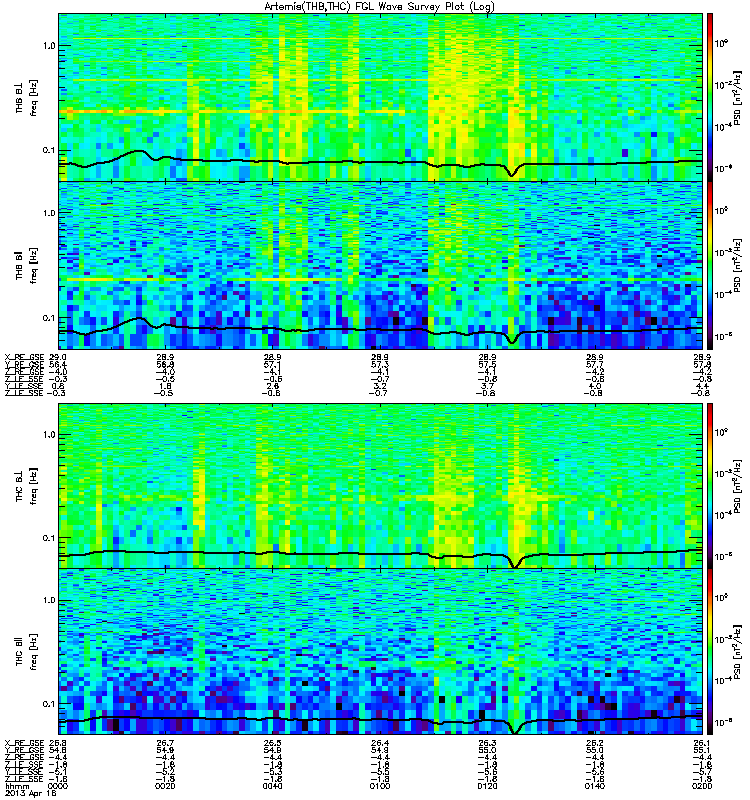Click the 0000 time label on the bottom axis
Image resolution: width=750 pixels, height=800 pixels.
(x=57, y=786)
